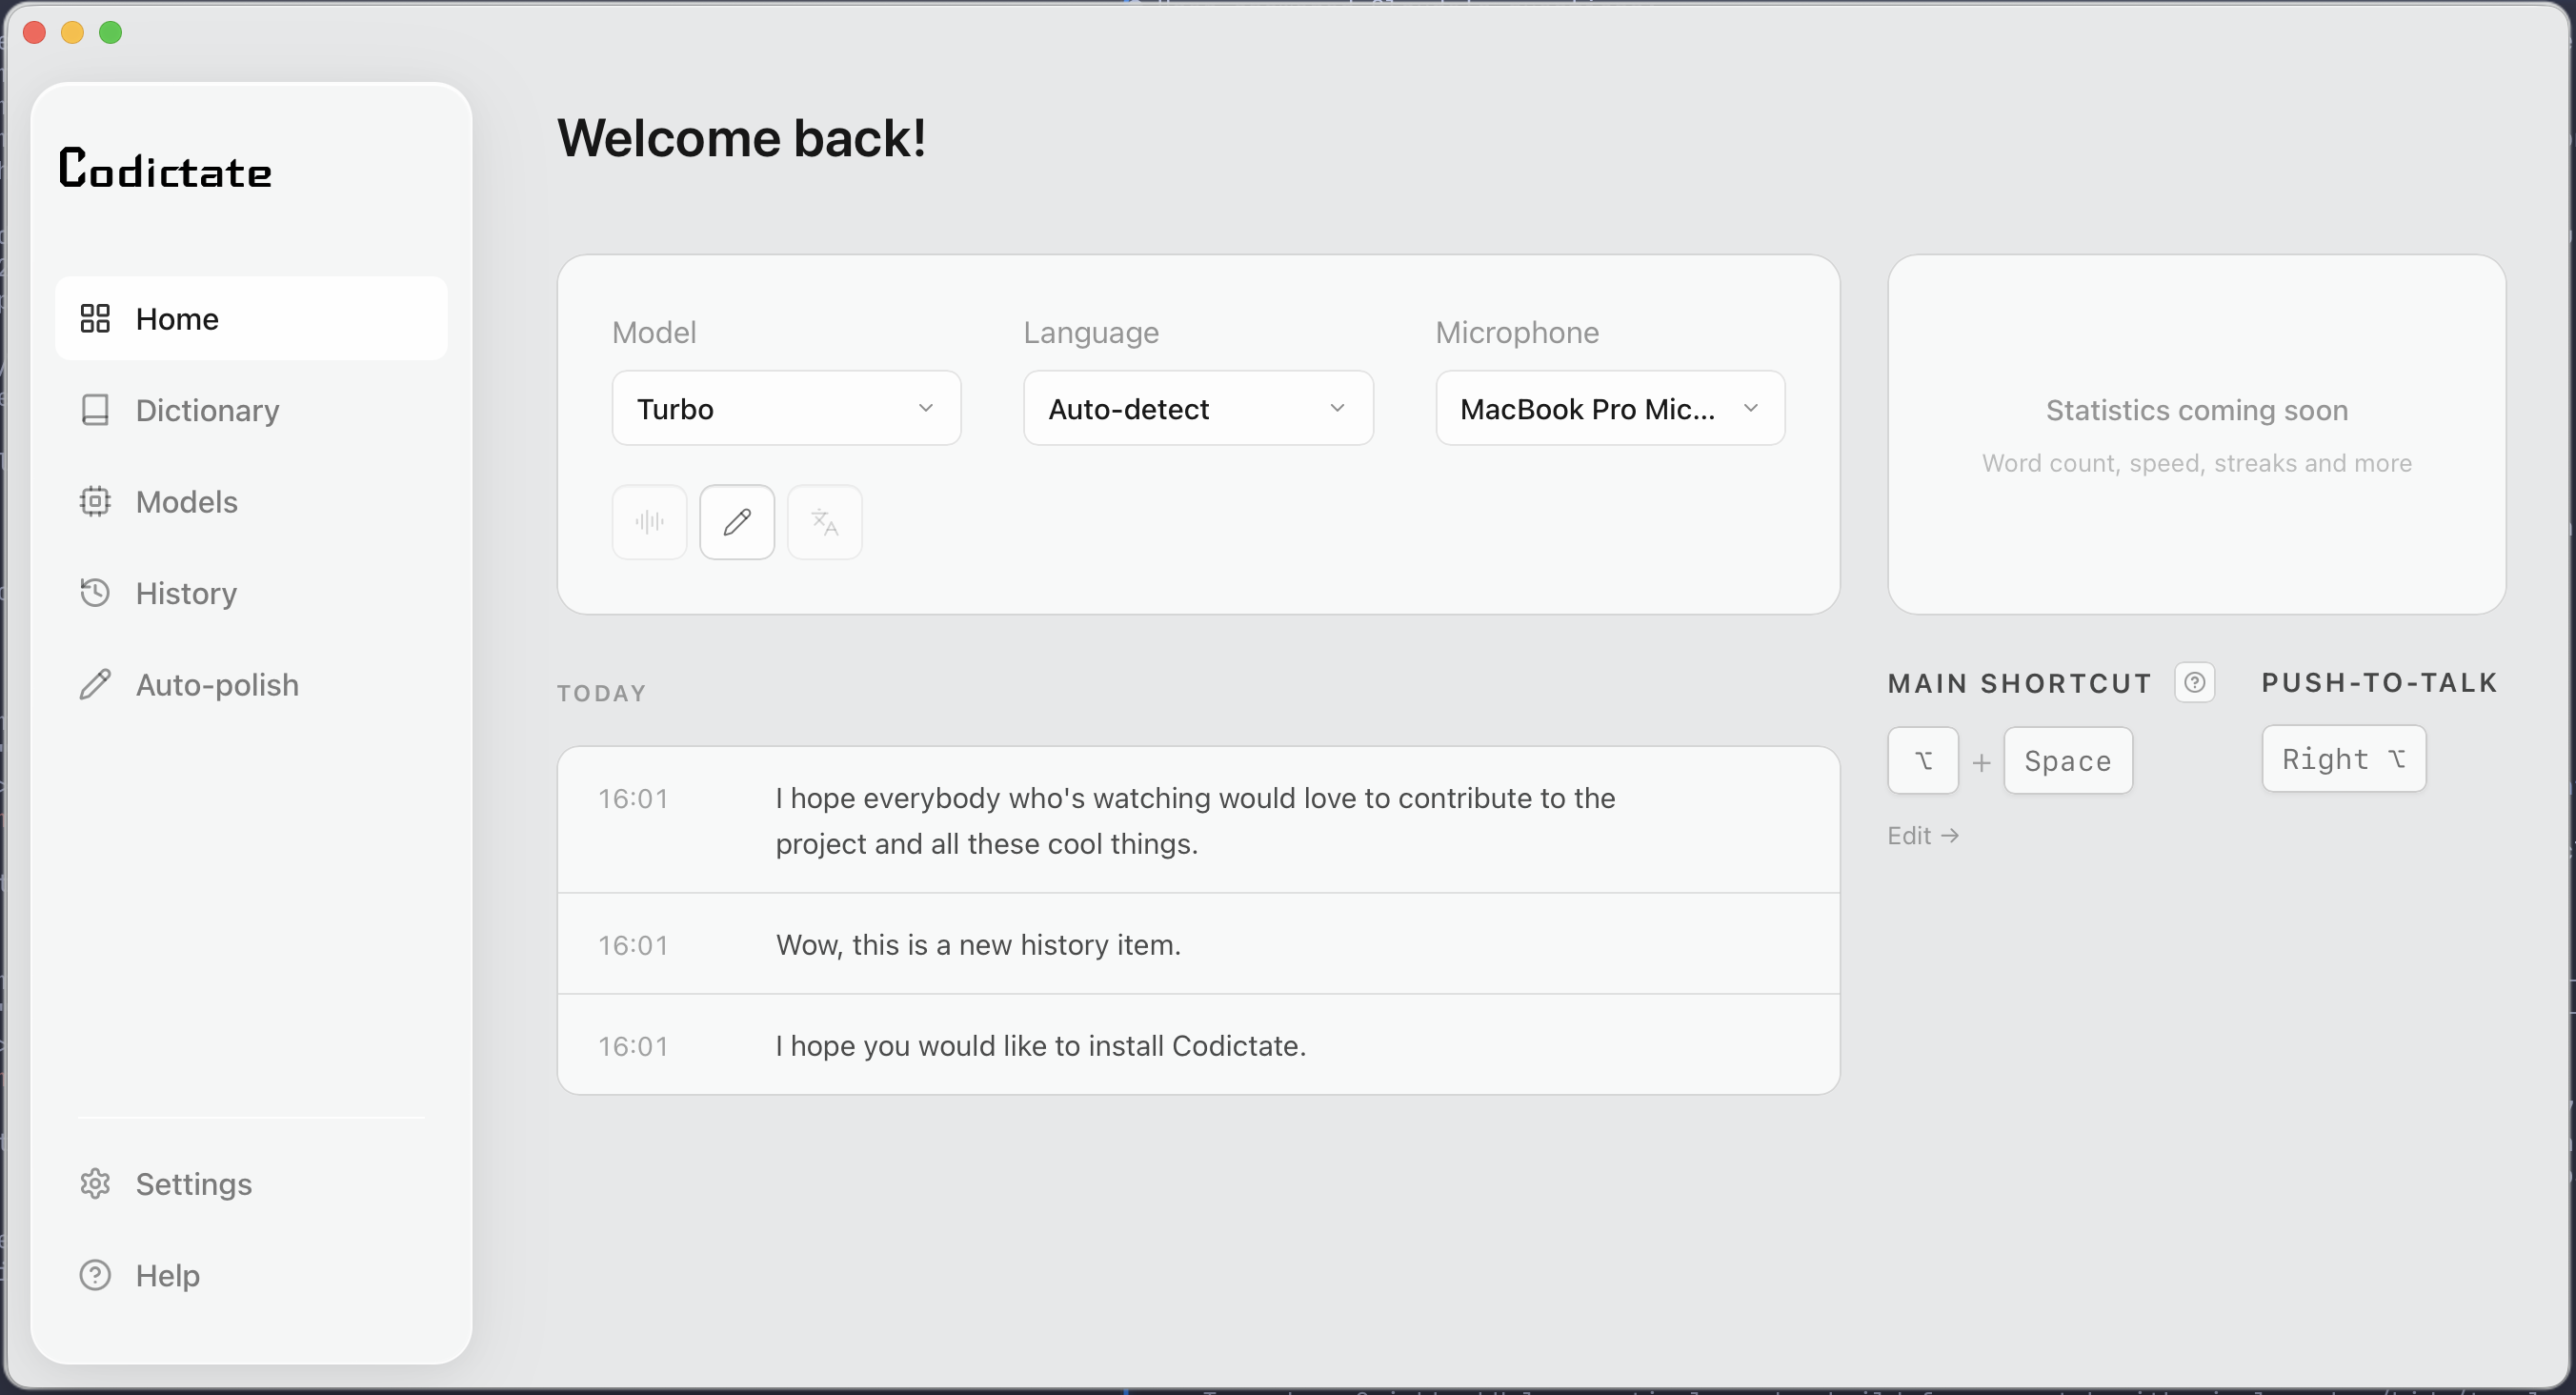The height and width of the screenshot is (1395, 2576).
Task: Click the 'Welcome back!' heading
Action: click(x=741, y=137)
